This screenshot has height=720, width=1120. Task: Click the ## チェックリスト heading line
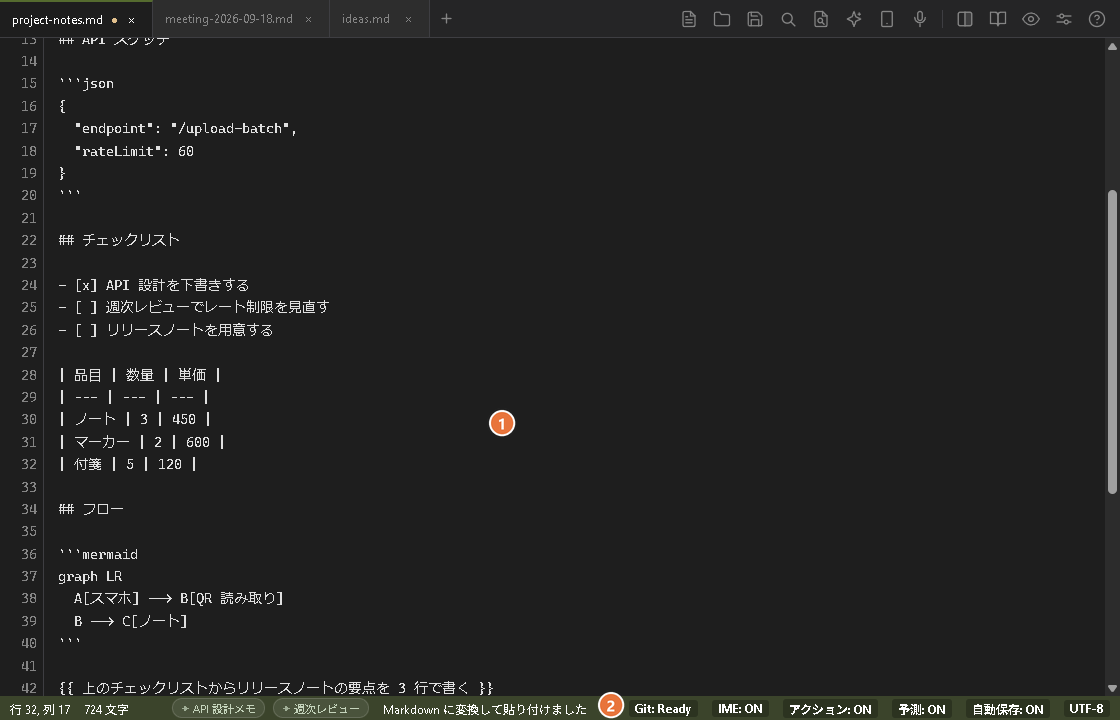[x=119, y=240]
